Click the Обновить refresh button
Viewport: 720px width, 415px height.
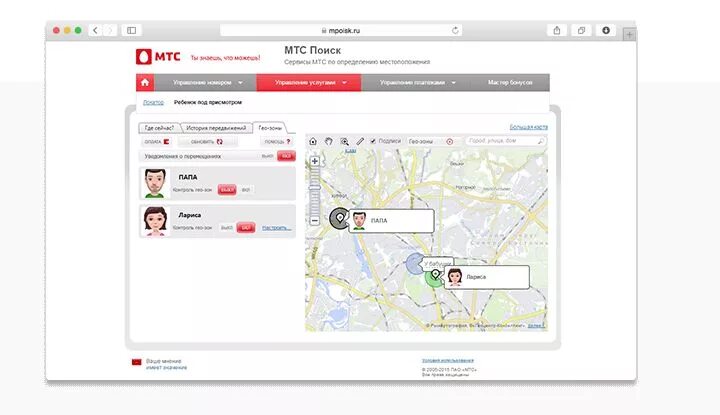point(207,141)
